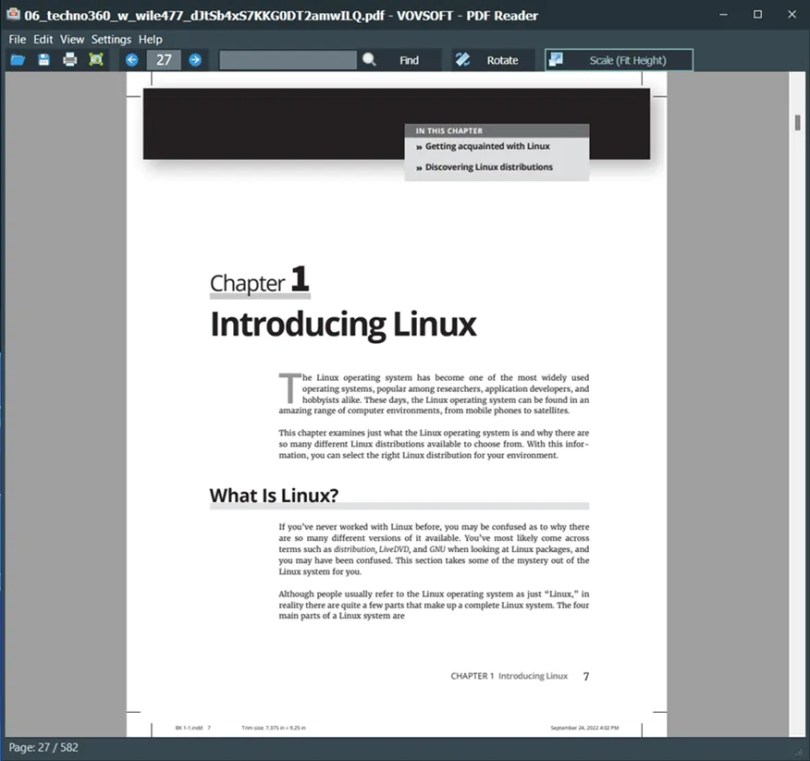
Task: Go to previous page with the left arrow
Action: pyautogui.click(x=132, y=60)
